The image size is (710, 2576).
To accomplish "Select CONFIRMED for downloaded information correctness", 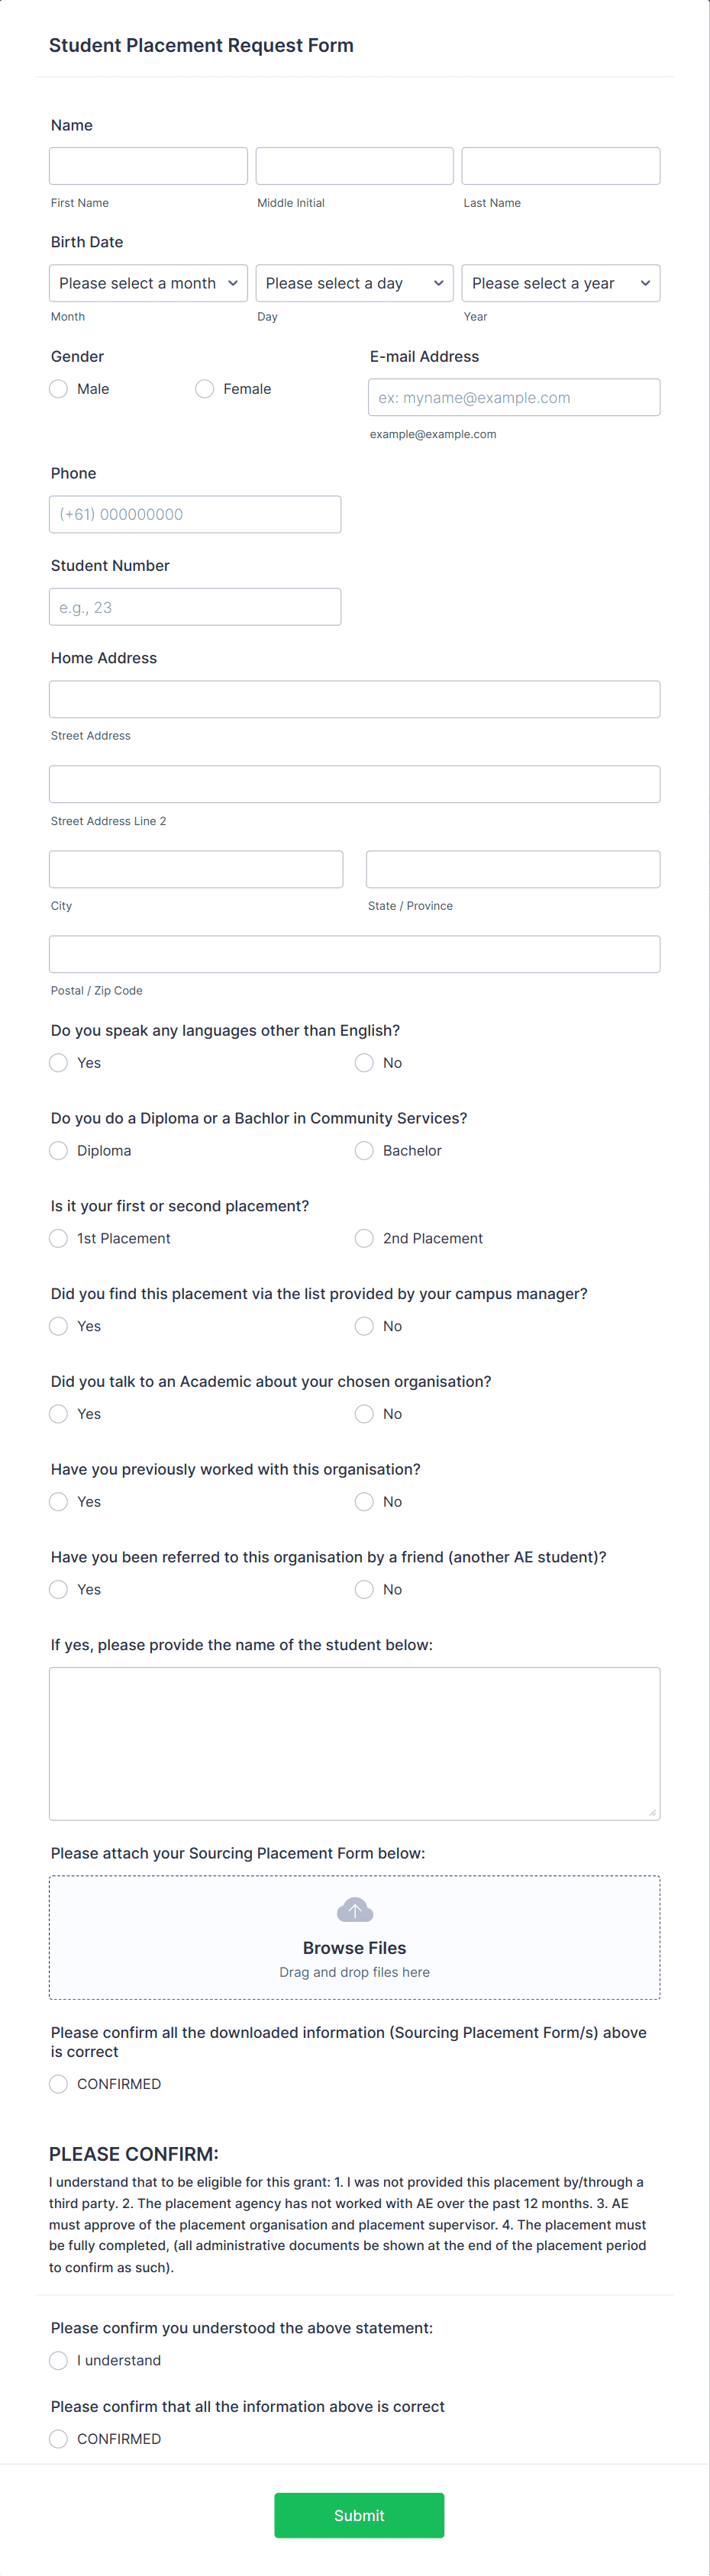I will 58,2084.
